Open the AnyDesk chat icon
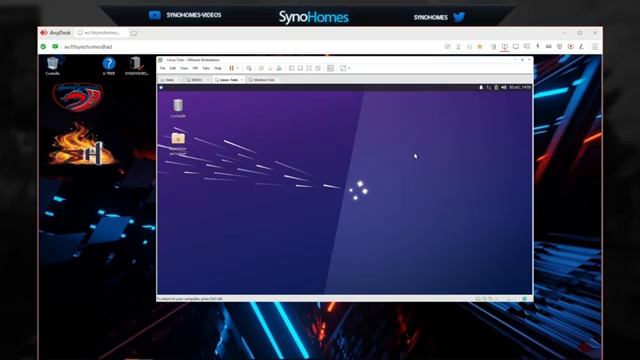Screen dimensions: 640x360 [527, 47]
